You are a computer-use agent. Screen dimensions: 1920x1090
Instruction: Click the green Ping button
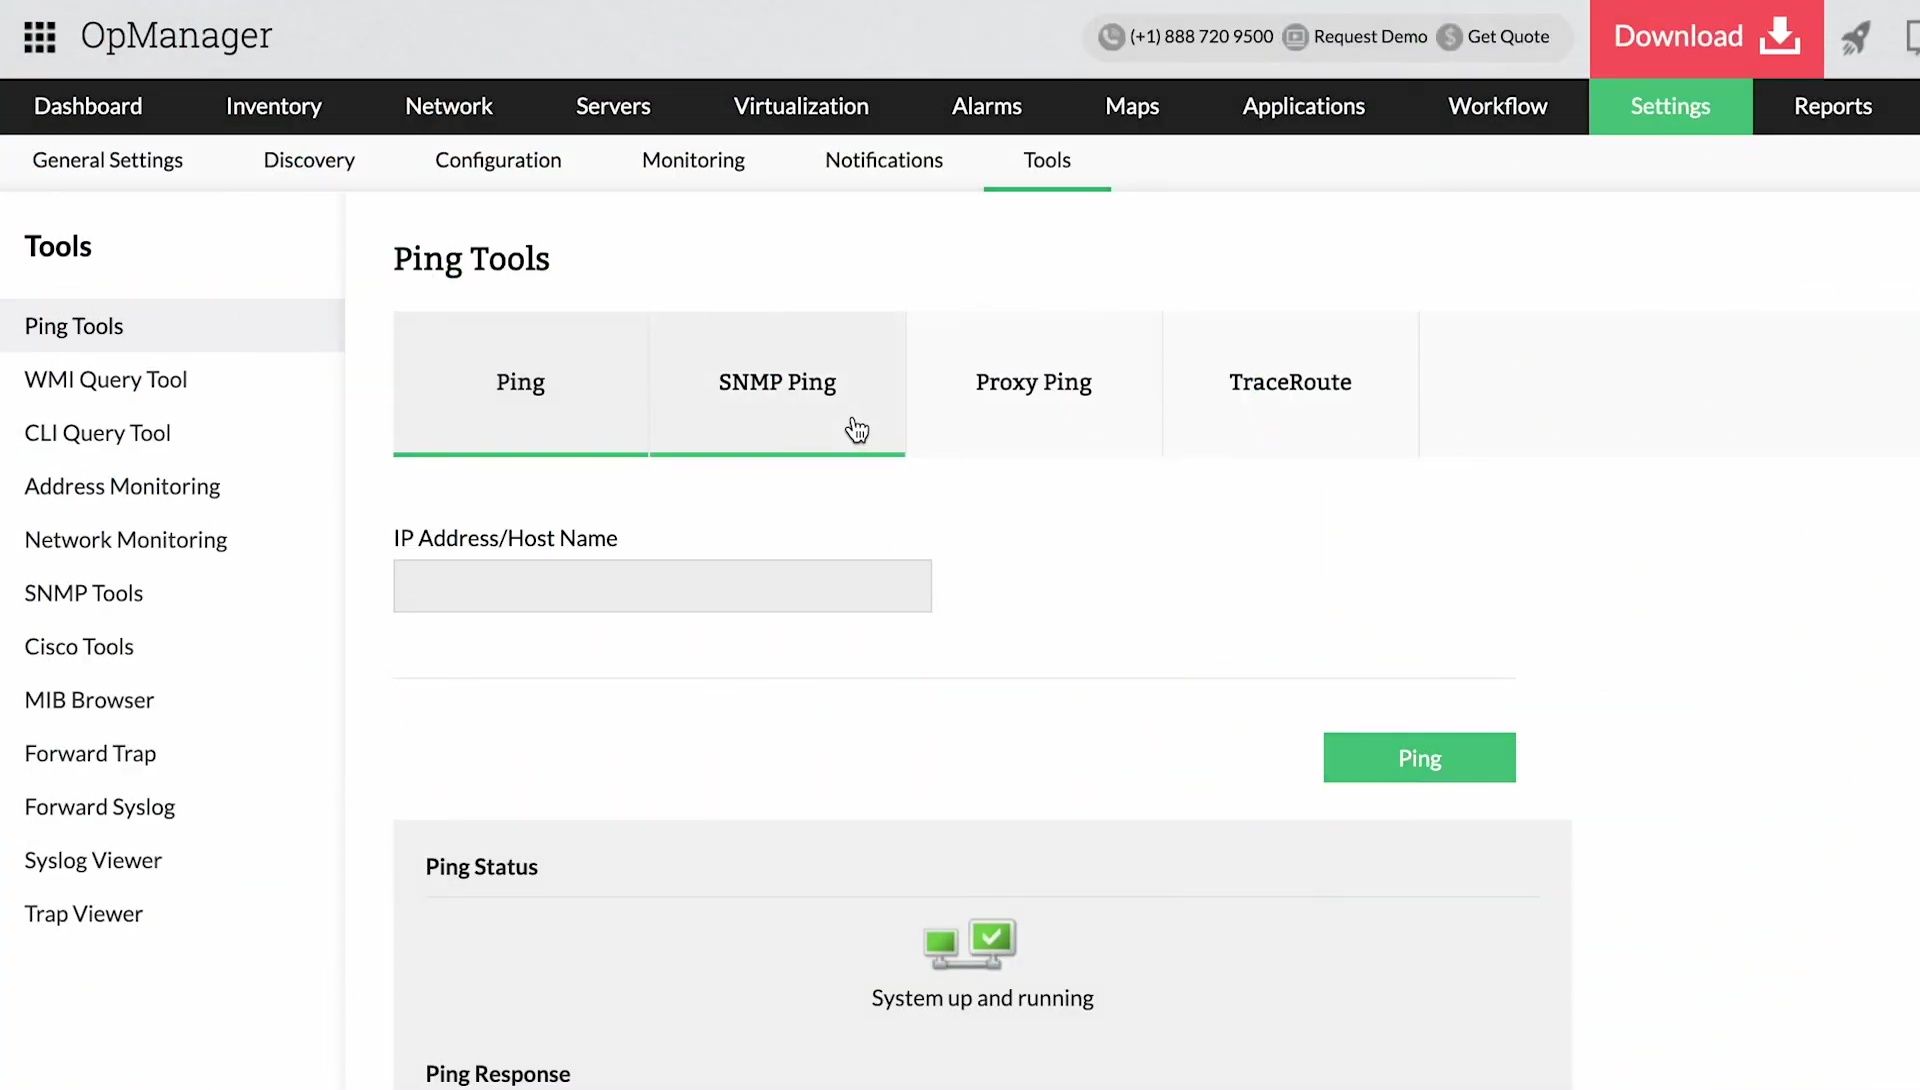1419,758
